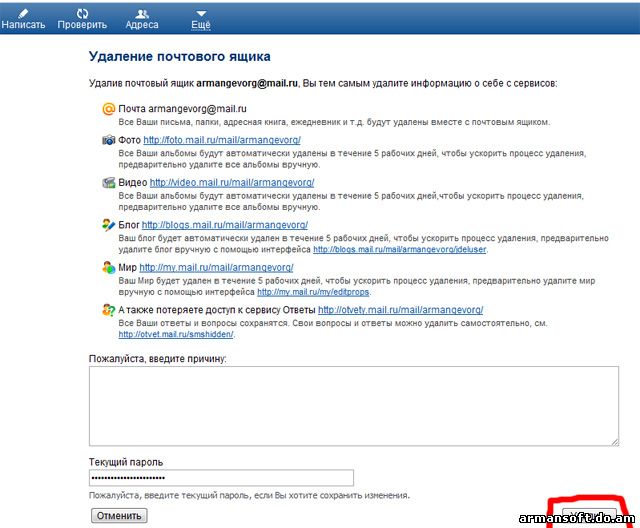
Task: Open the foto.mail.ru/mail/armangevorg link
Action: 222,140
